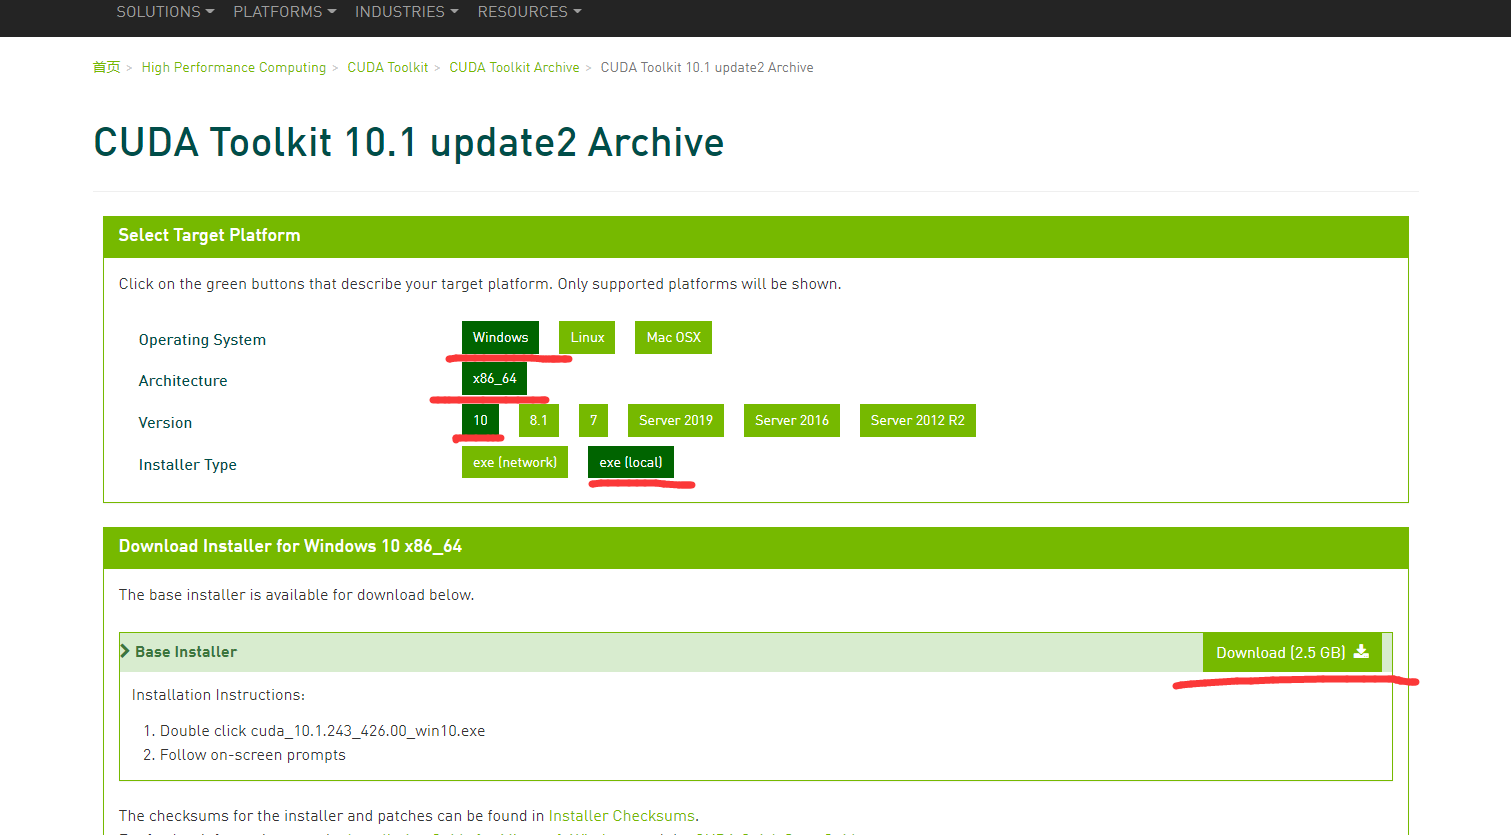The height and width of the screenshot is (835, 1511).
Task: Select the Windows operating system button
Action: pyautogui.click(x=500, y=337)
